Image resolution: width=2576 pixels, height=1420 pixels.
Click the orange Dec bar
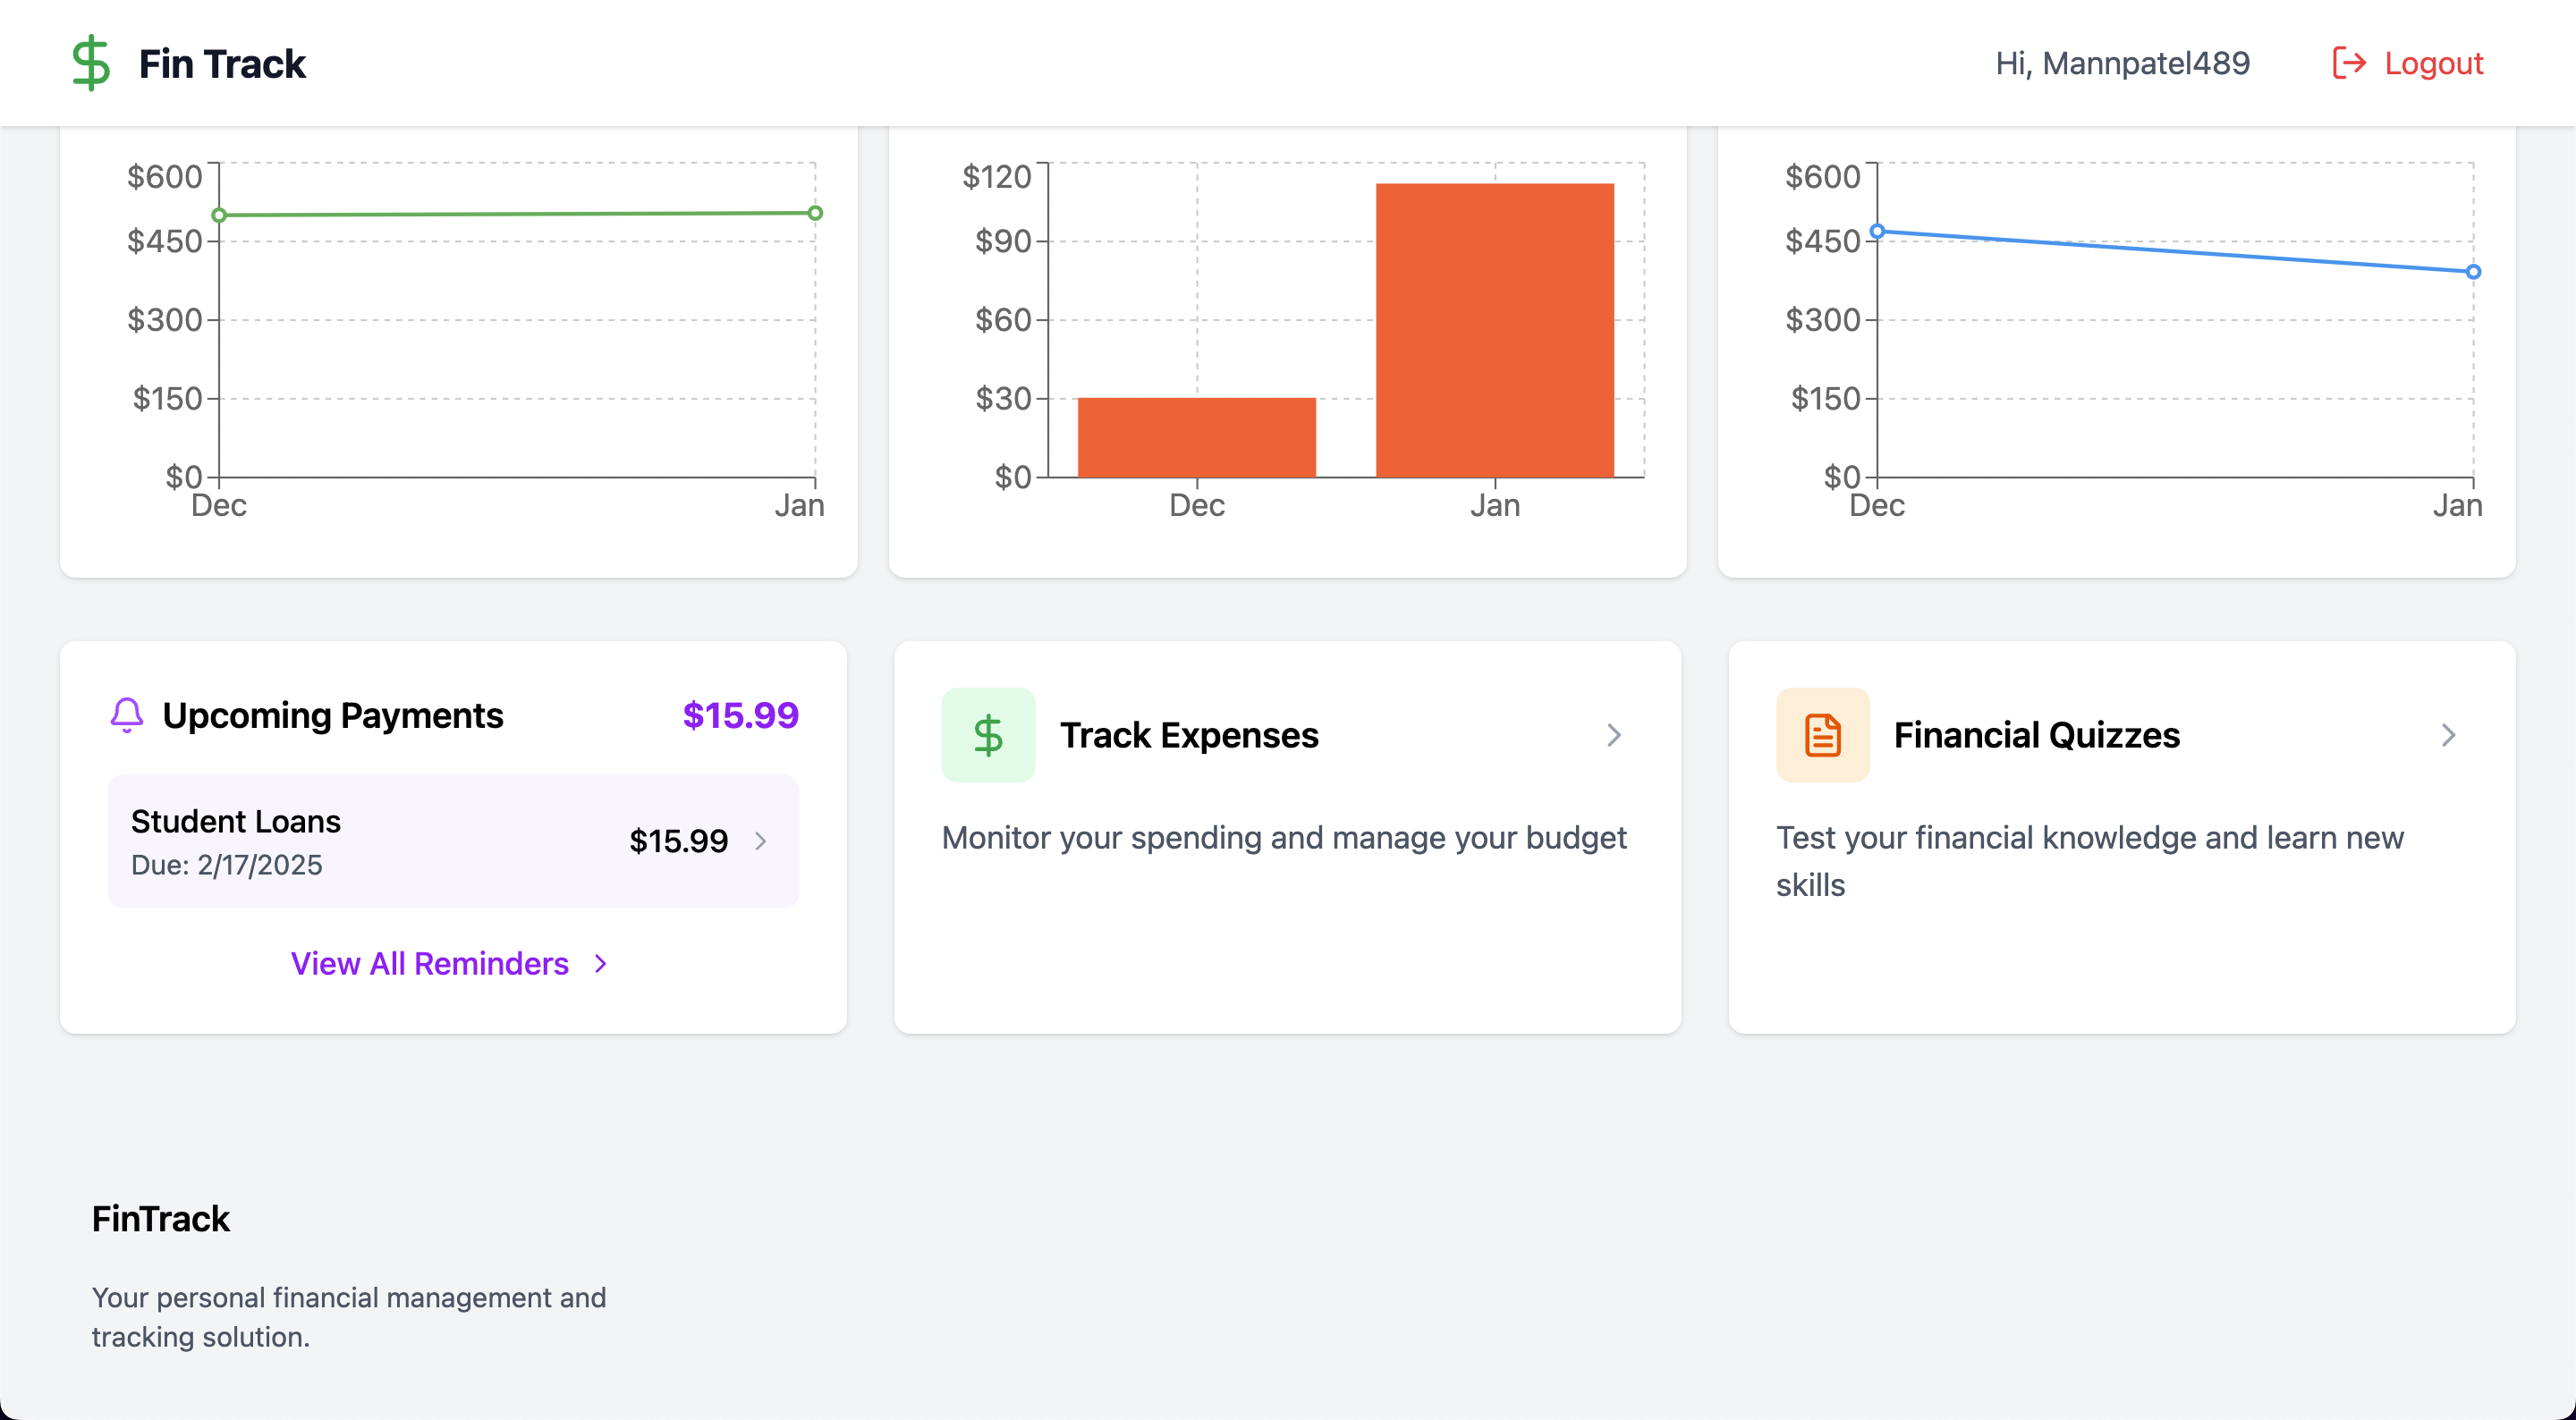1196,437
